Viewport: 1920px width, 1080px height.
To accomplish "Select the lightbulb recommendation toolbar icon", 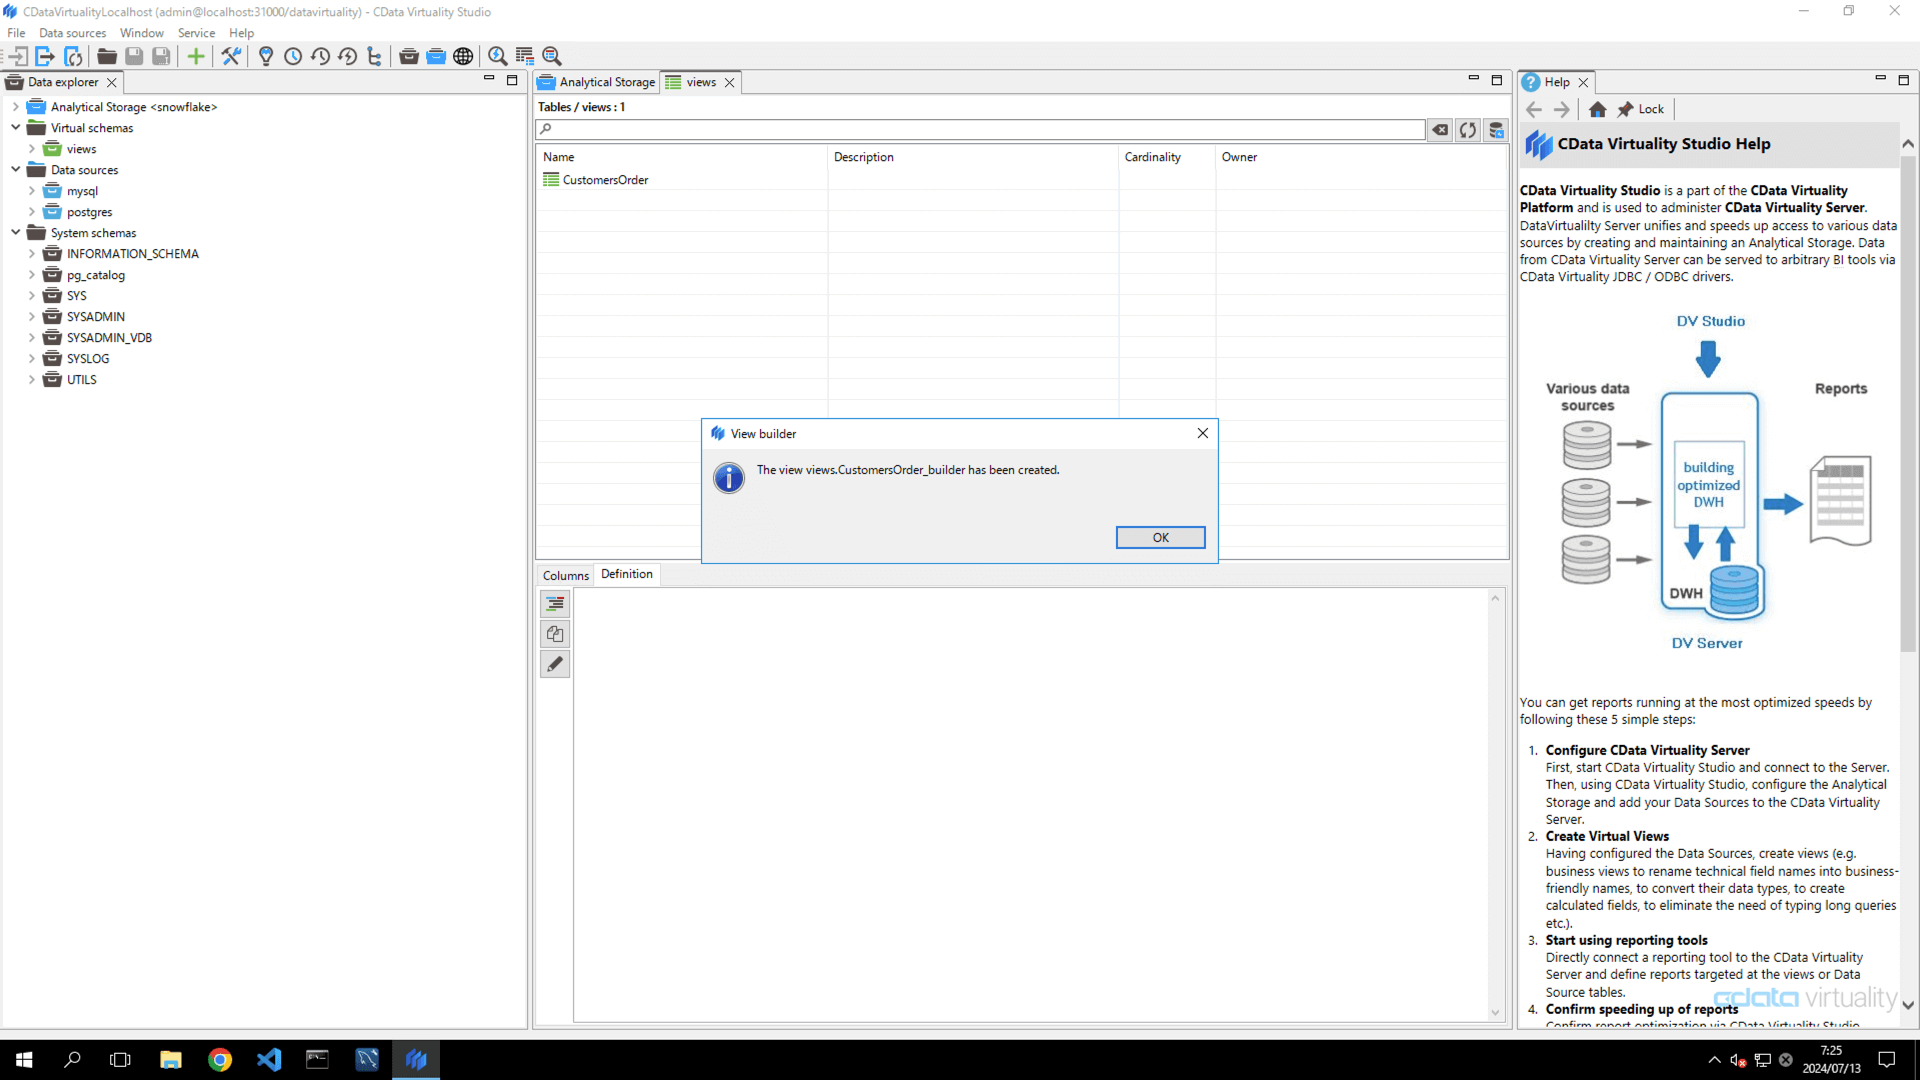I will pyautogui.click(x=266, y=56).
